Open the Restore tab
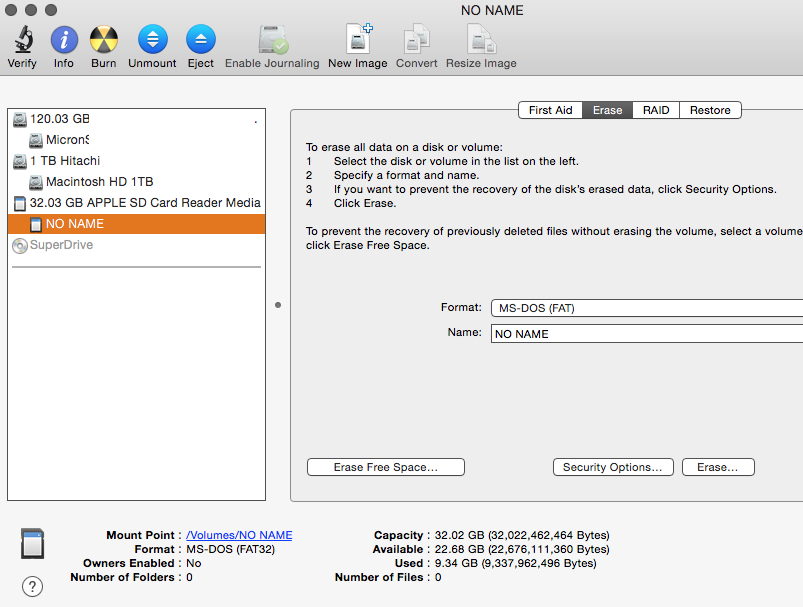The height and width of the screenshot is (607, 803). click(x=710, y=110)
